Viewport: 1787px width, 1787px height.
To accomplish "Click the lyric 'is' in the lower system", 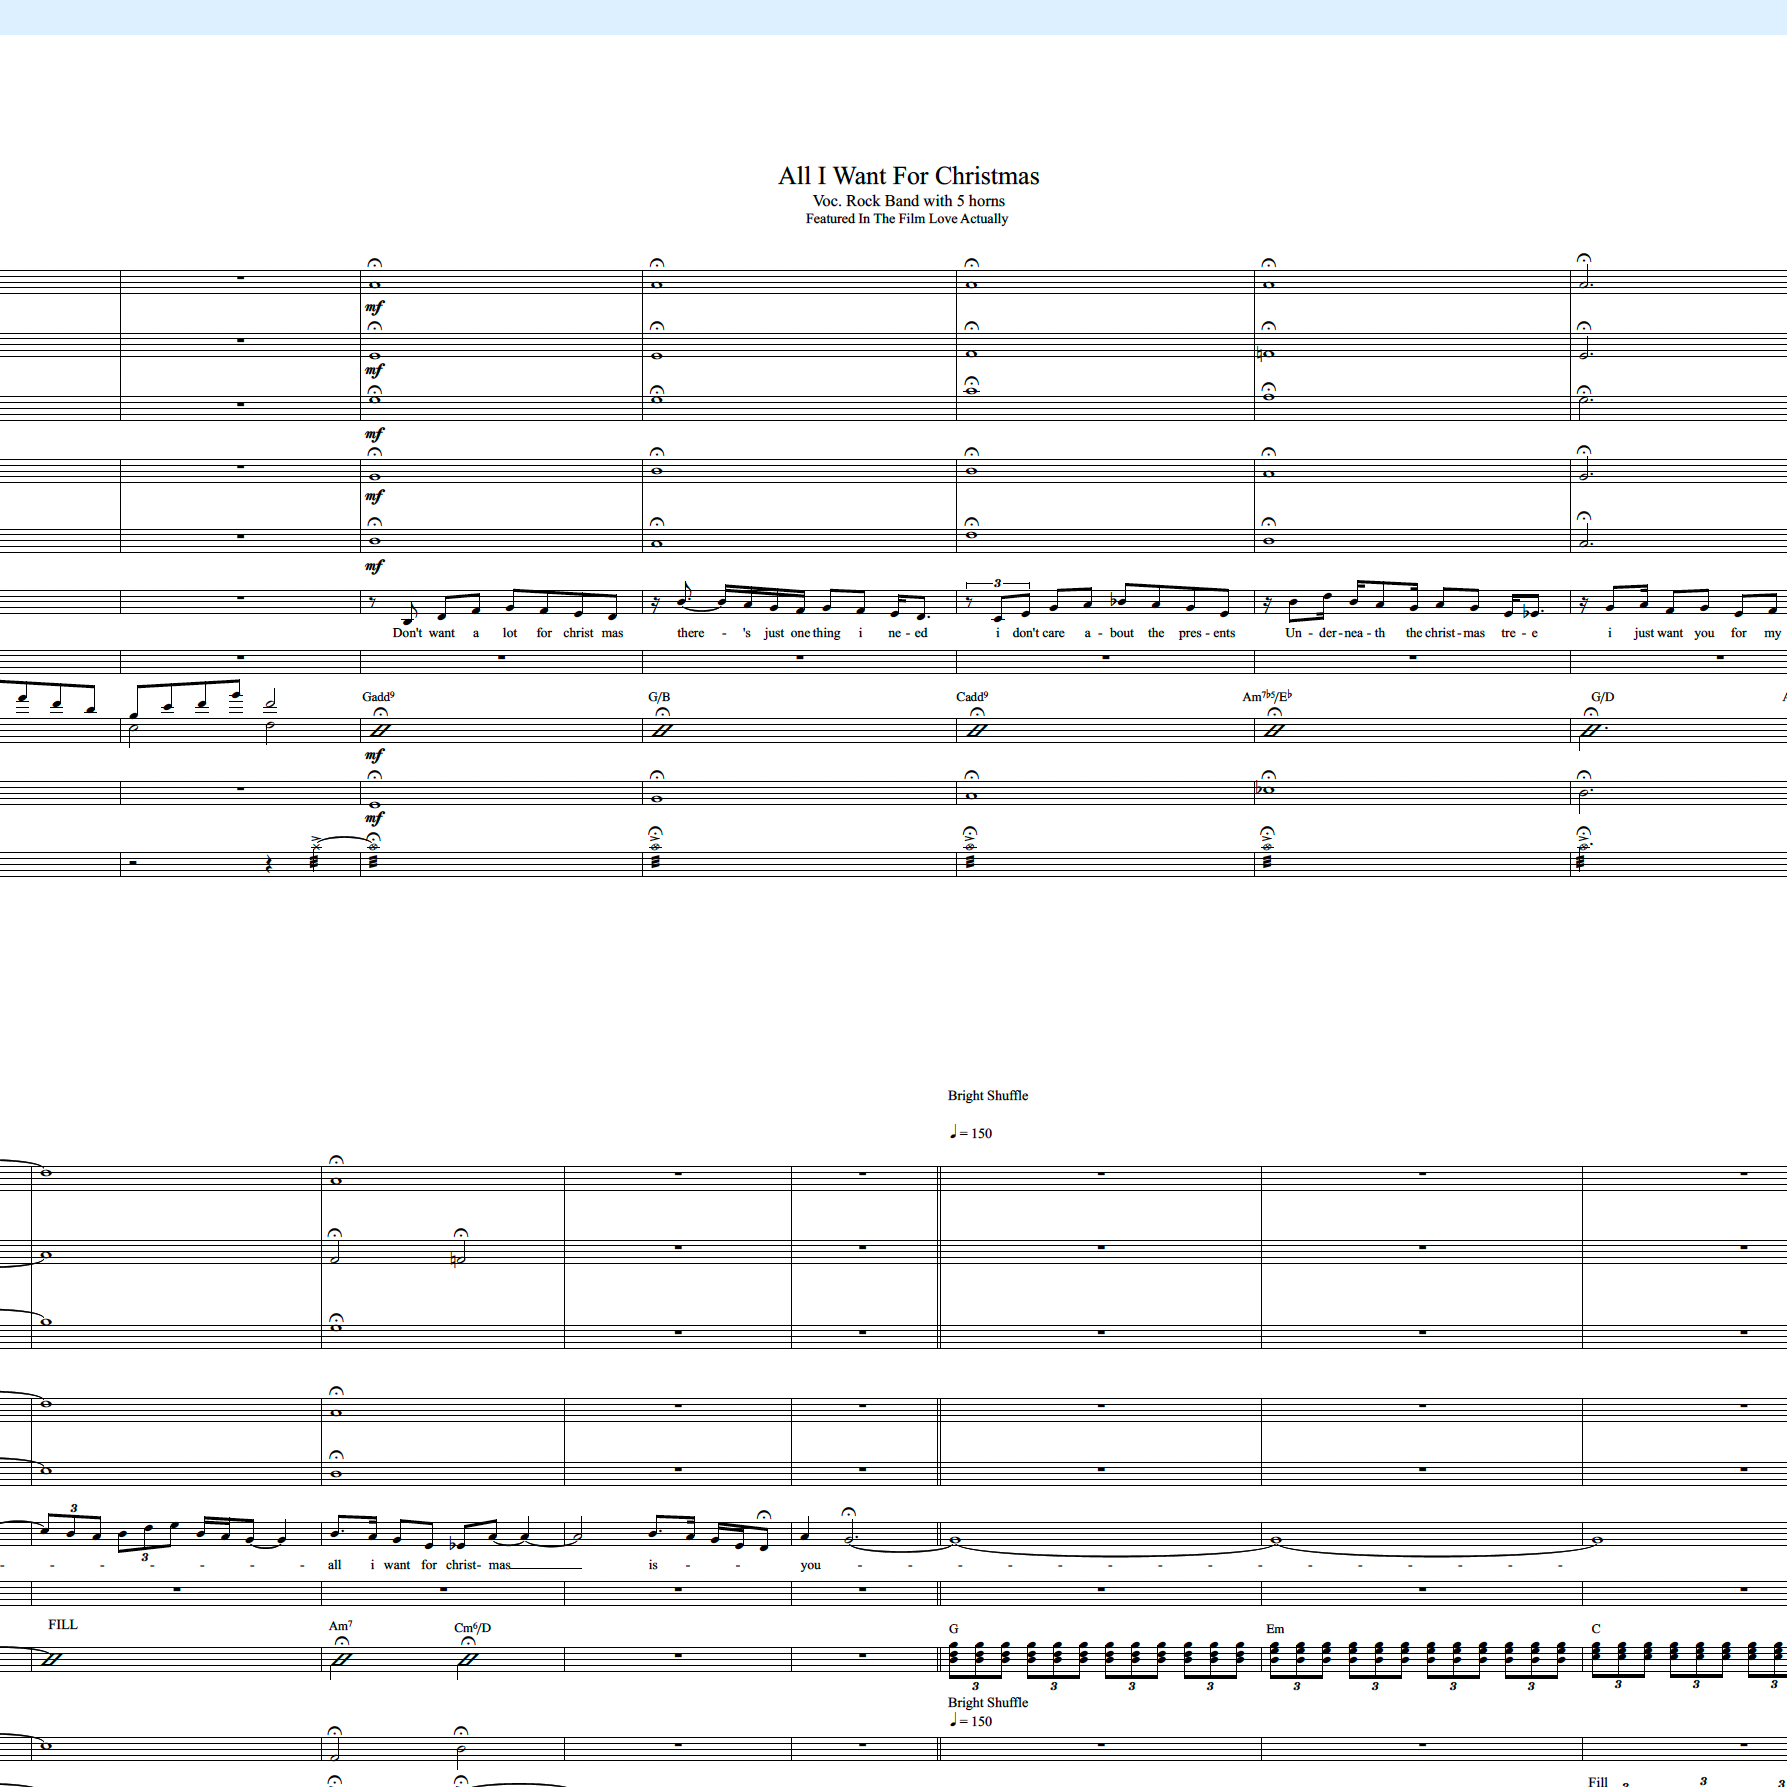I will click(653, 1565).
